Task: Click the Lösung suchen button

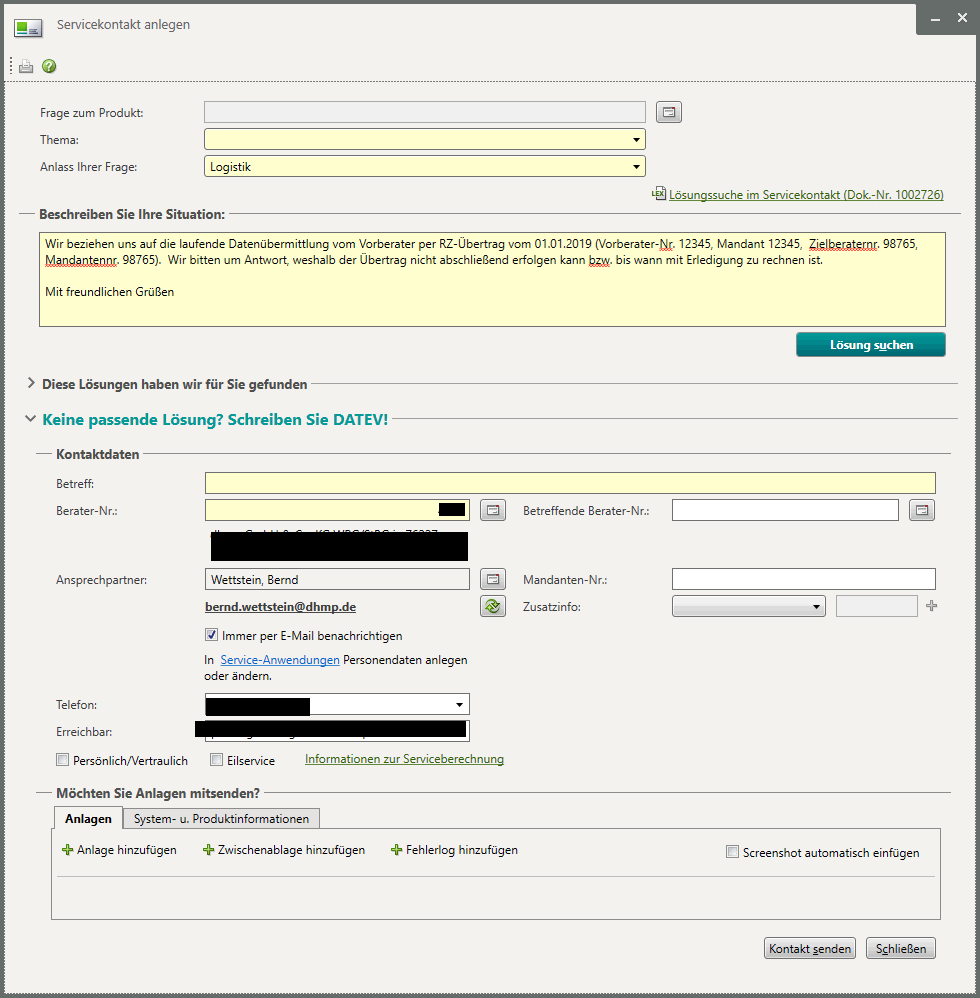Action: (x=871, y=345)
